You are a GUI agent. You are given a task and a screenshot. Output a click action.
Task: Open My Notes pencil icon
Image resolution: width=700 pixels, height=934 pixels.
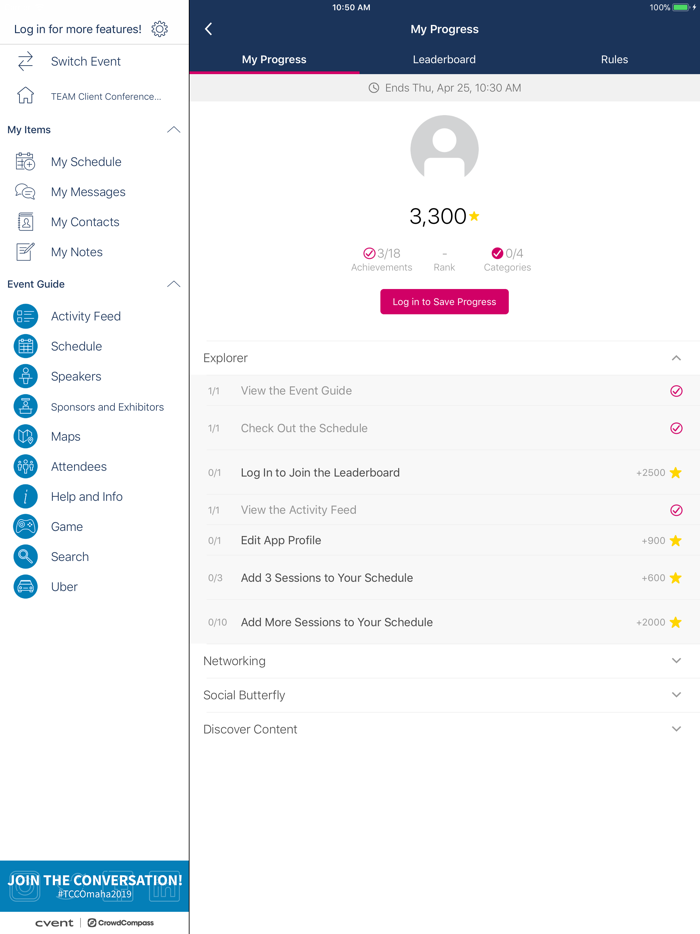pos(25,252)
